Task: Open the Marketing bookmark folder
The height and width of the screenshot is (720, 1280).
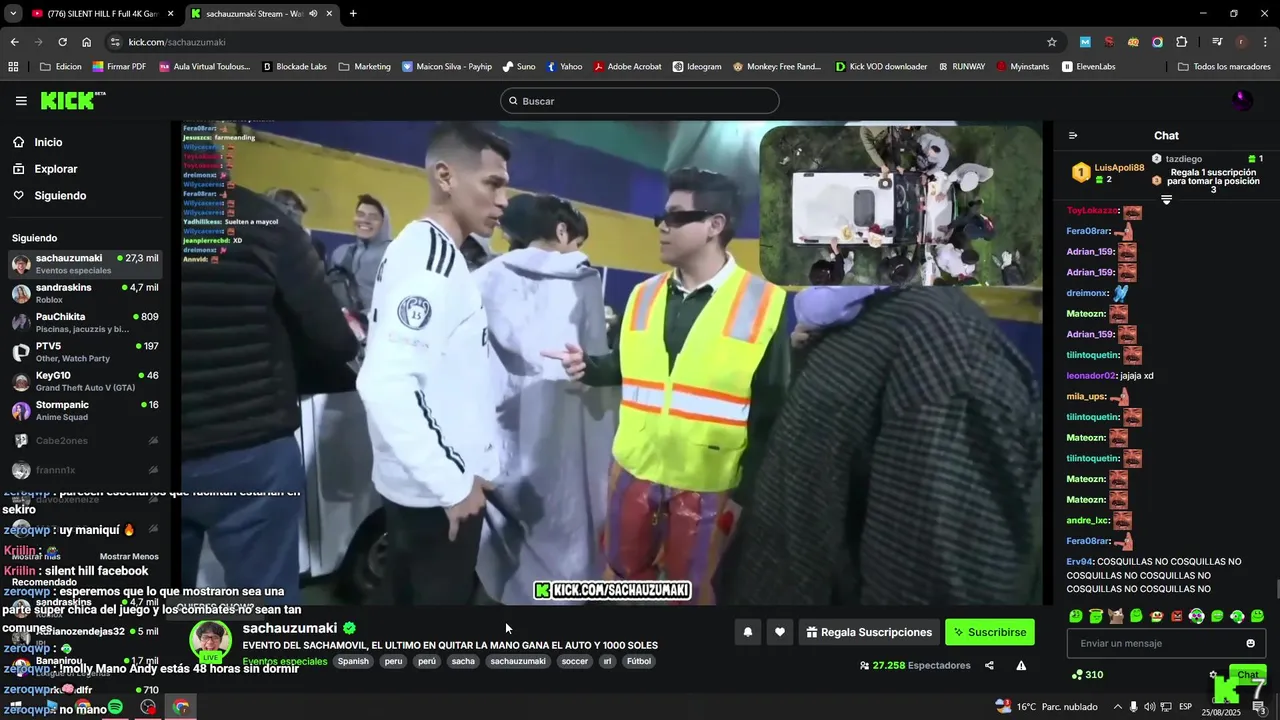Action: point(365,67)
